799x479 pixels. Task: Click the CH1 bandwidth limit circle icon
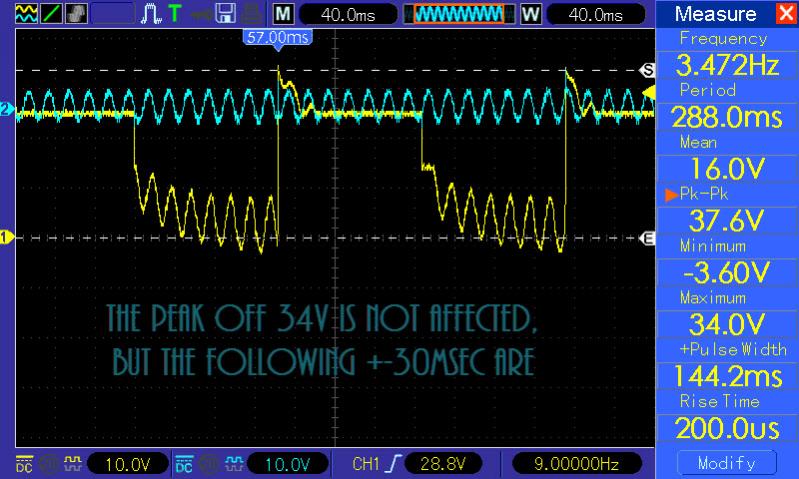click(x=49, y=464)
